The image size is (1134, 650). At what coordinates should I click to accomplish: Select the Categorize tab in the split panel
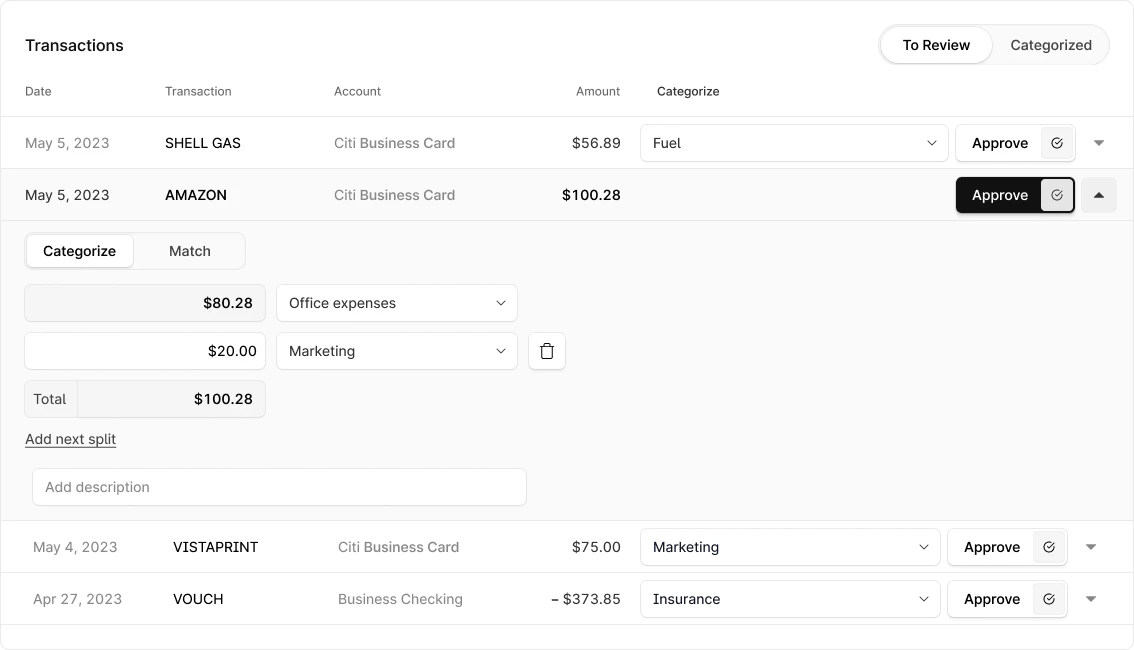(x=79, y=251)
